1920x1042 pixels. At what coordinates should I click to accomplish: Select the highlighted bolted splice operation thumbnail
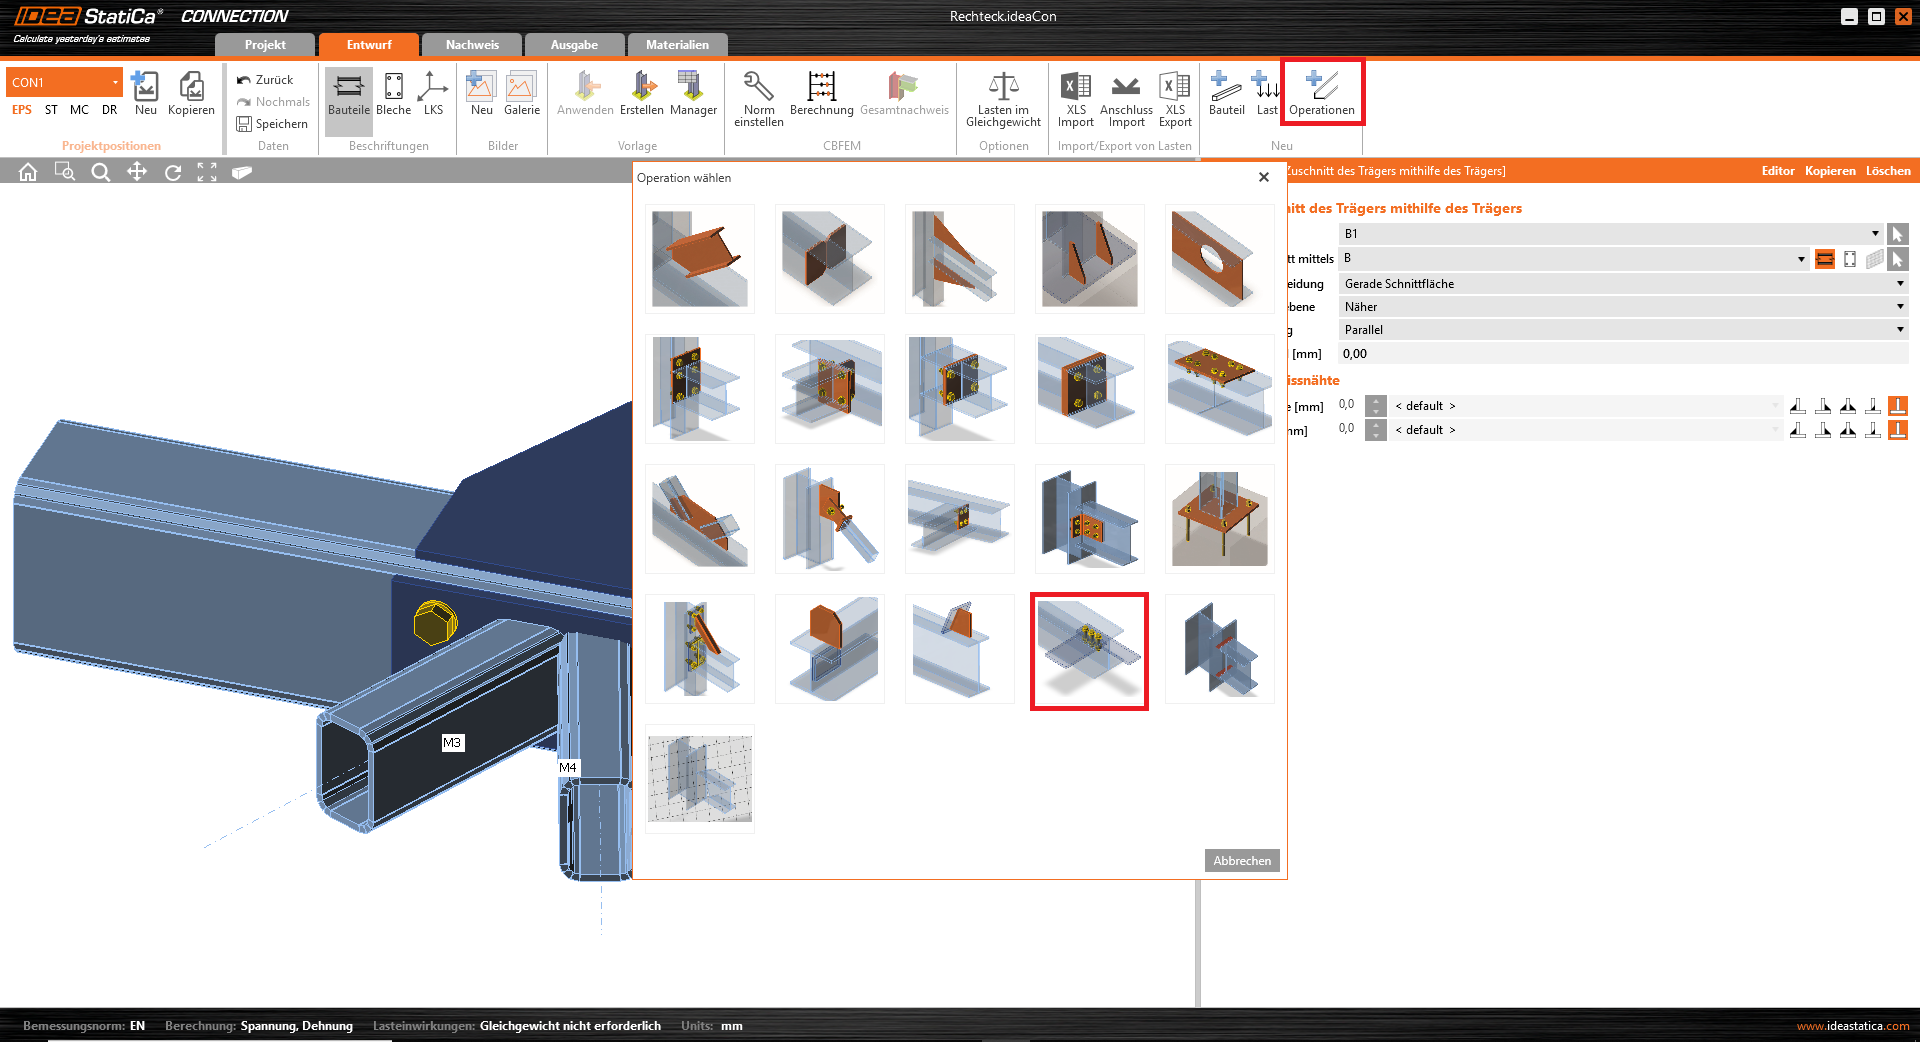tap(1089, 651)
